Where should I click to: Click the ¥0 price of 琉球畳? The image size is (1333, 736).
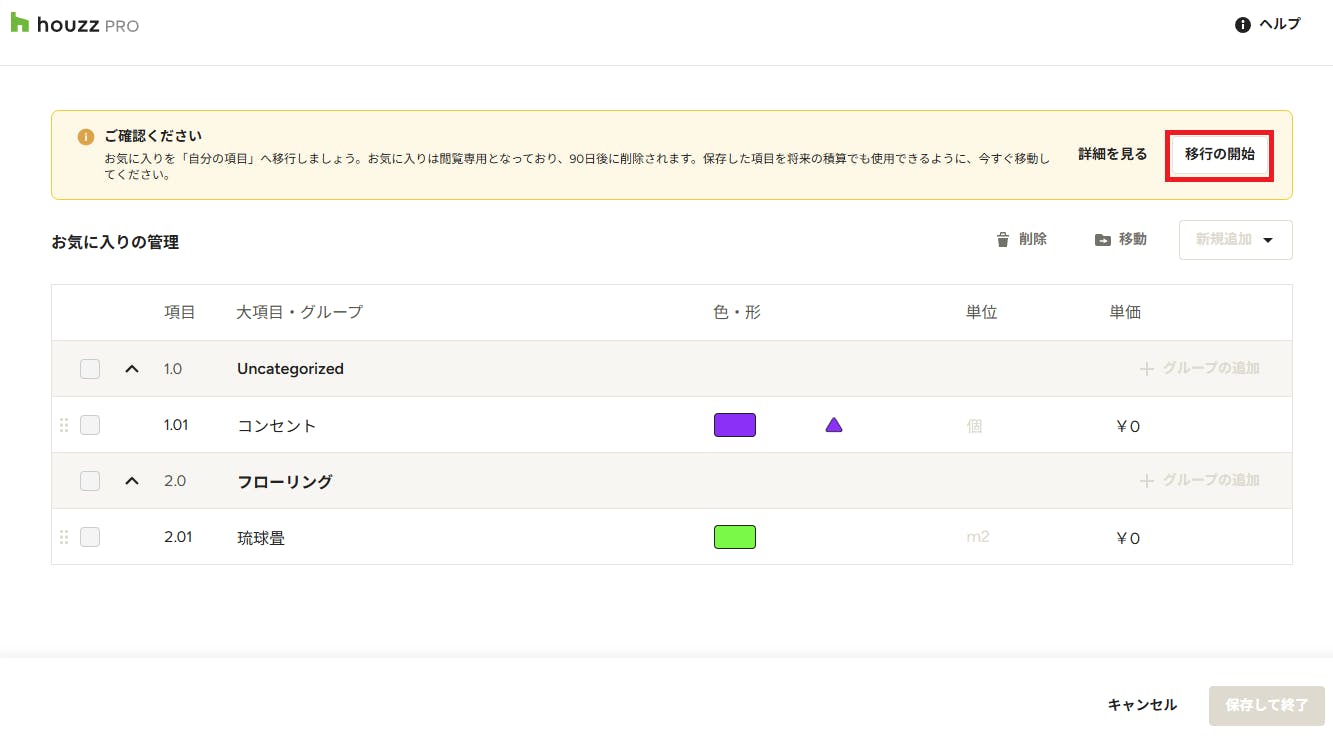[x=1128, y=538]
